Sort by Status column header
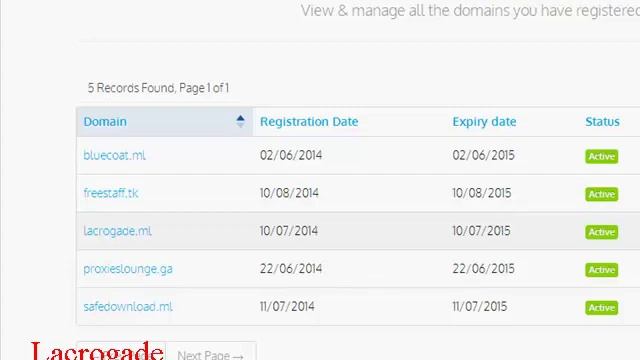 click(602, 122)
